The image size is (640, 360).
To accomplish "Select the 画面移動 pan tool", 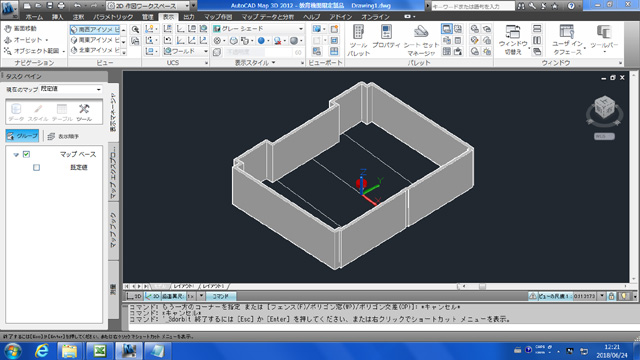I will pos(20,29).
